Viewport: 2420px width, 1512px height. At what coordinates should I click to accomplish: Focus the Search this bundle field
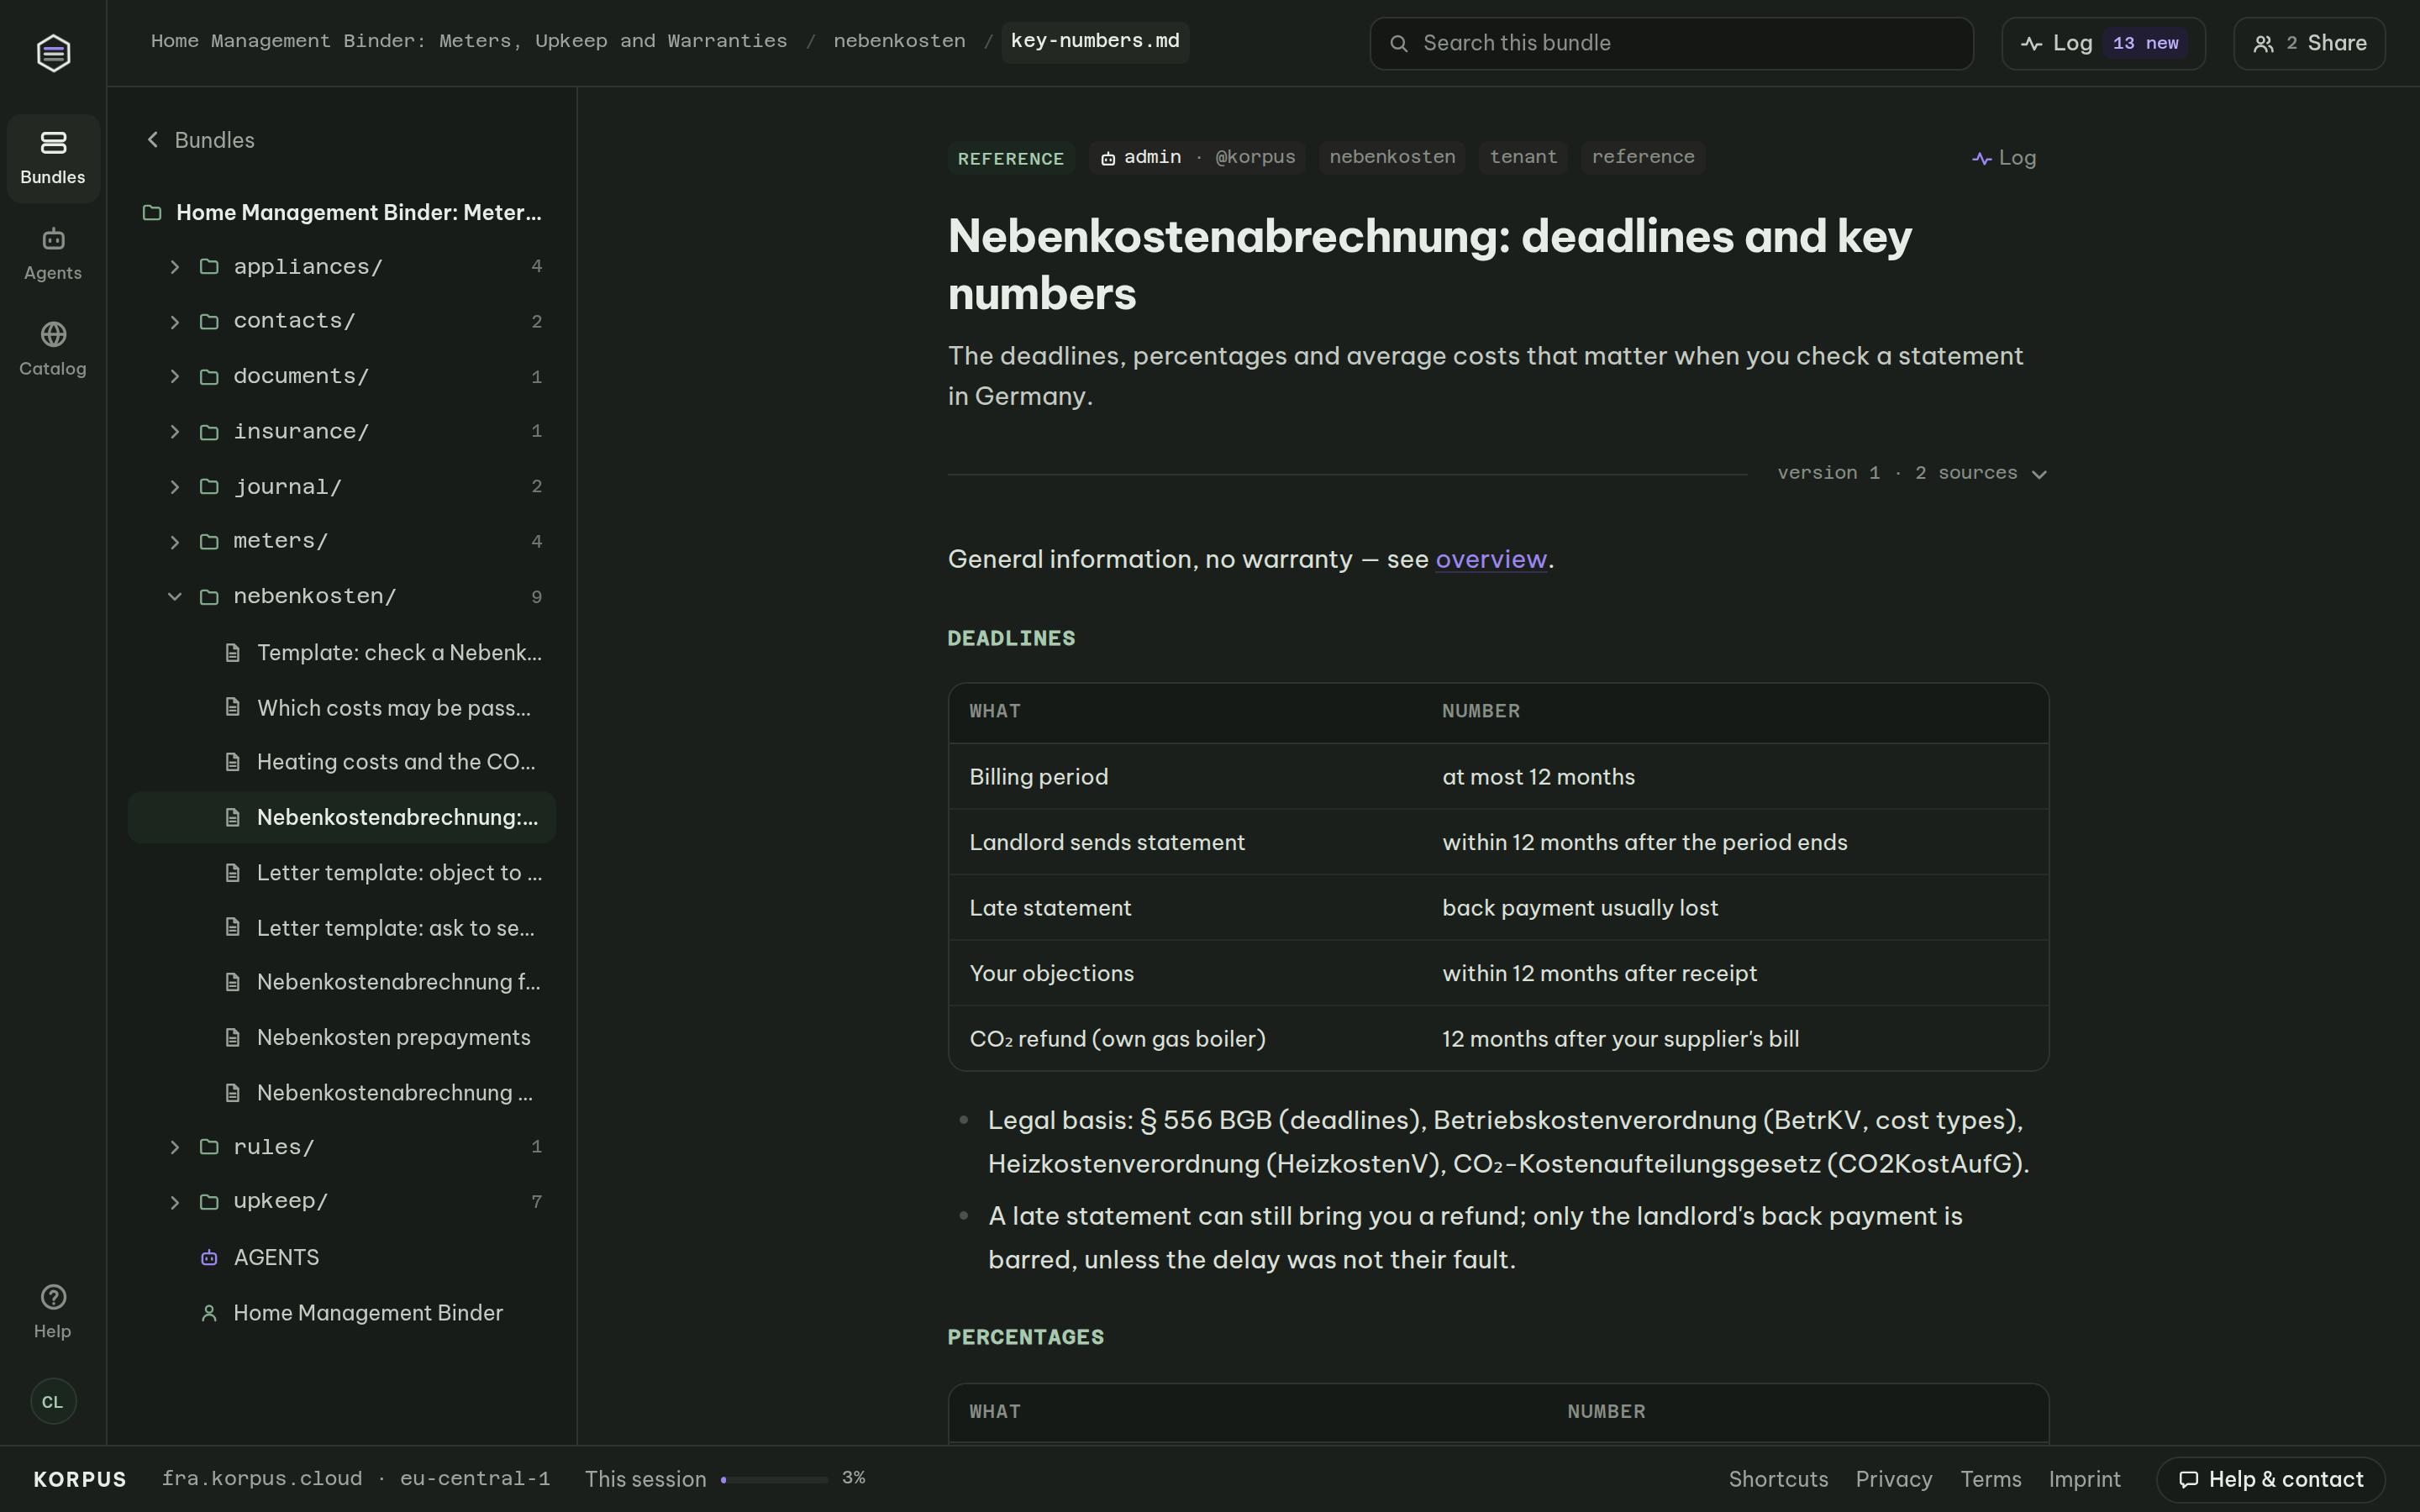1671,43
